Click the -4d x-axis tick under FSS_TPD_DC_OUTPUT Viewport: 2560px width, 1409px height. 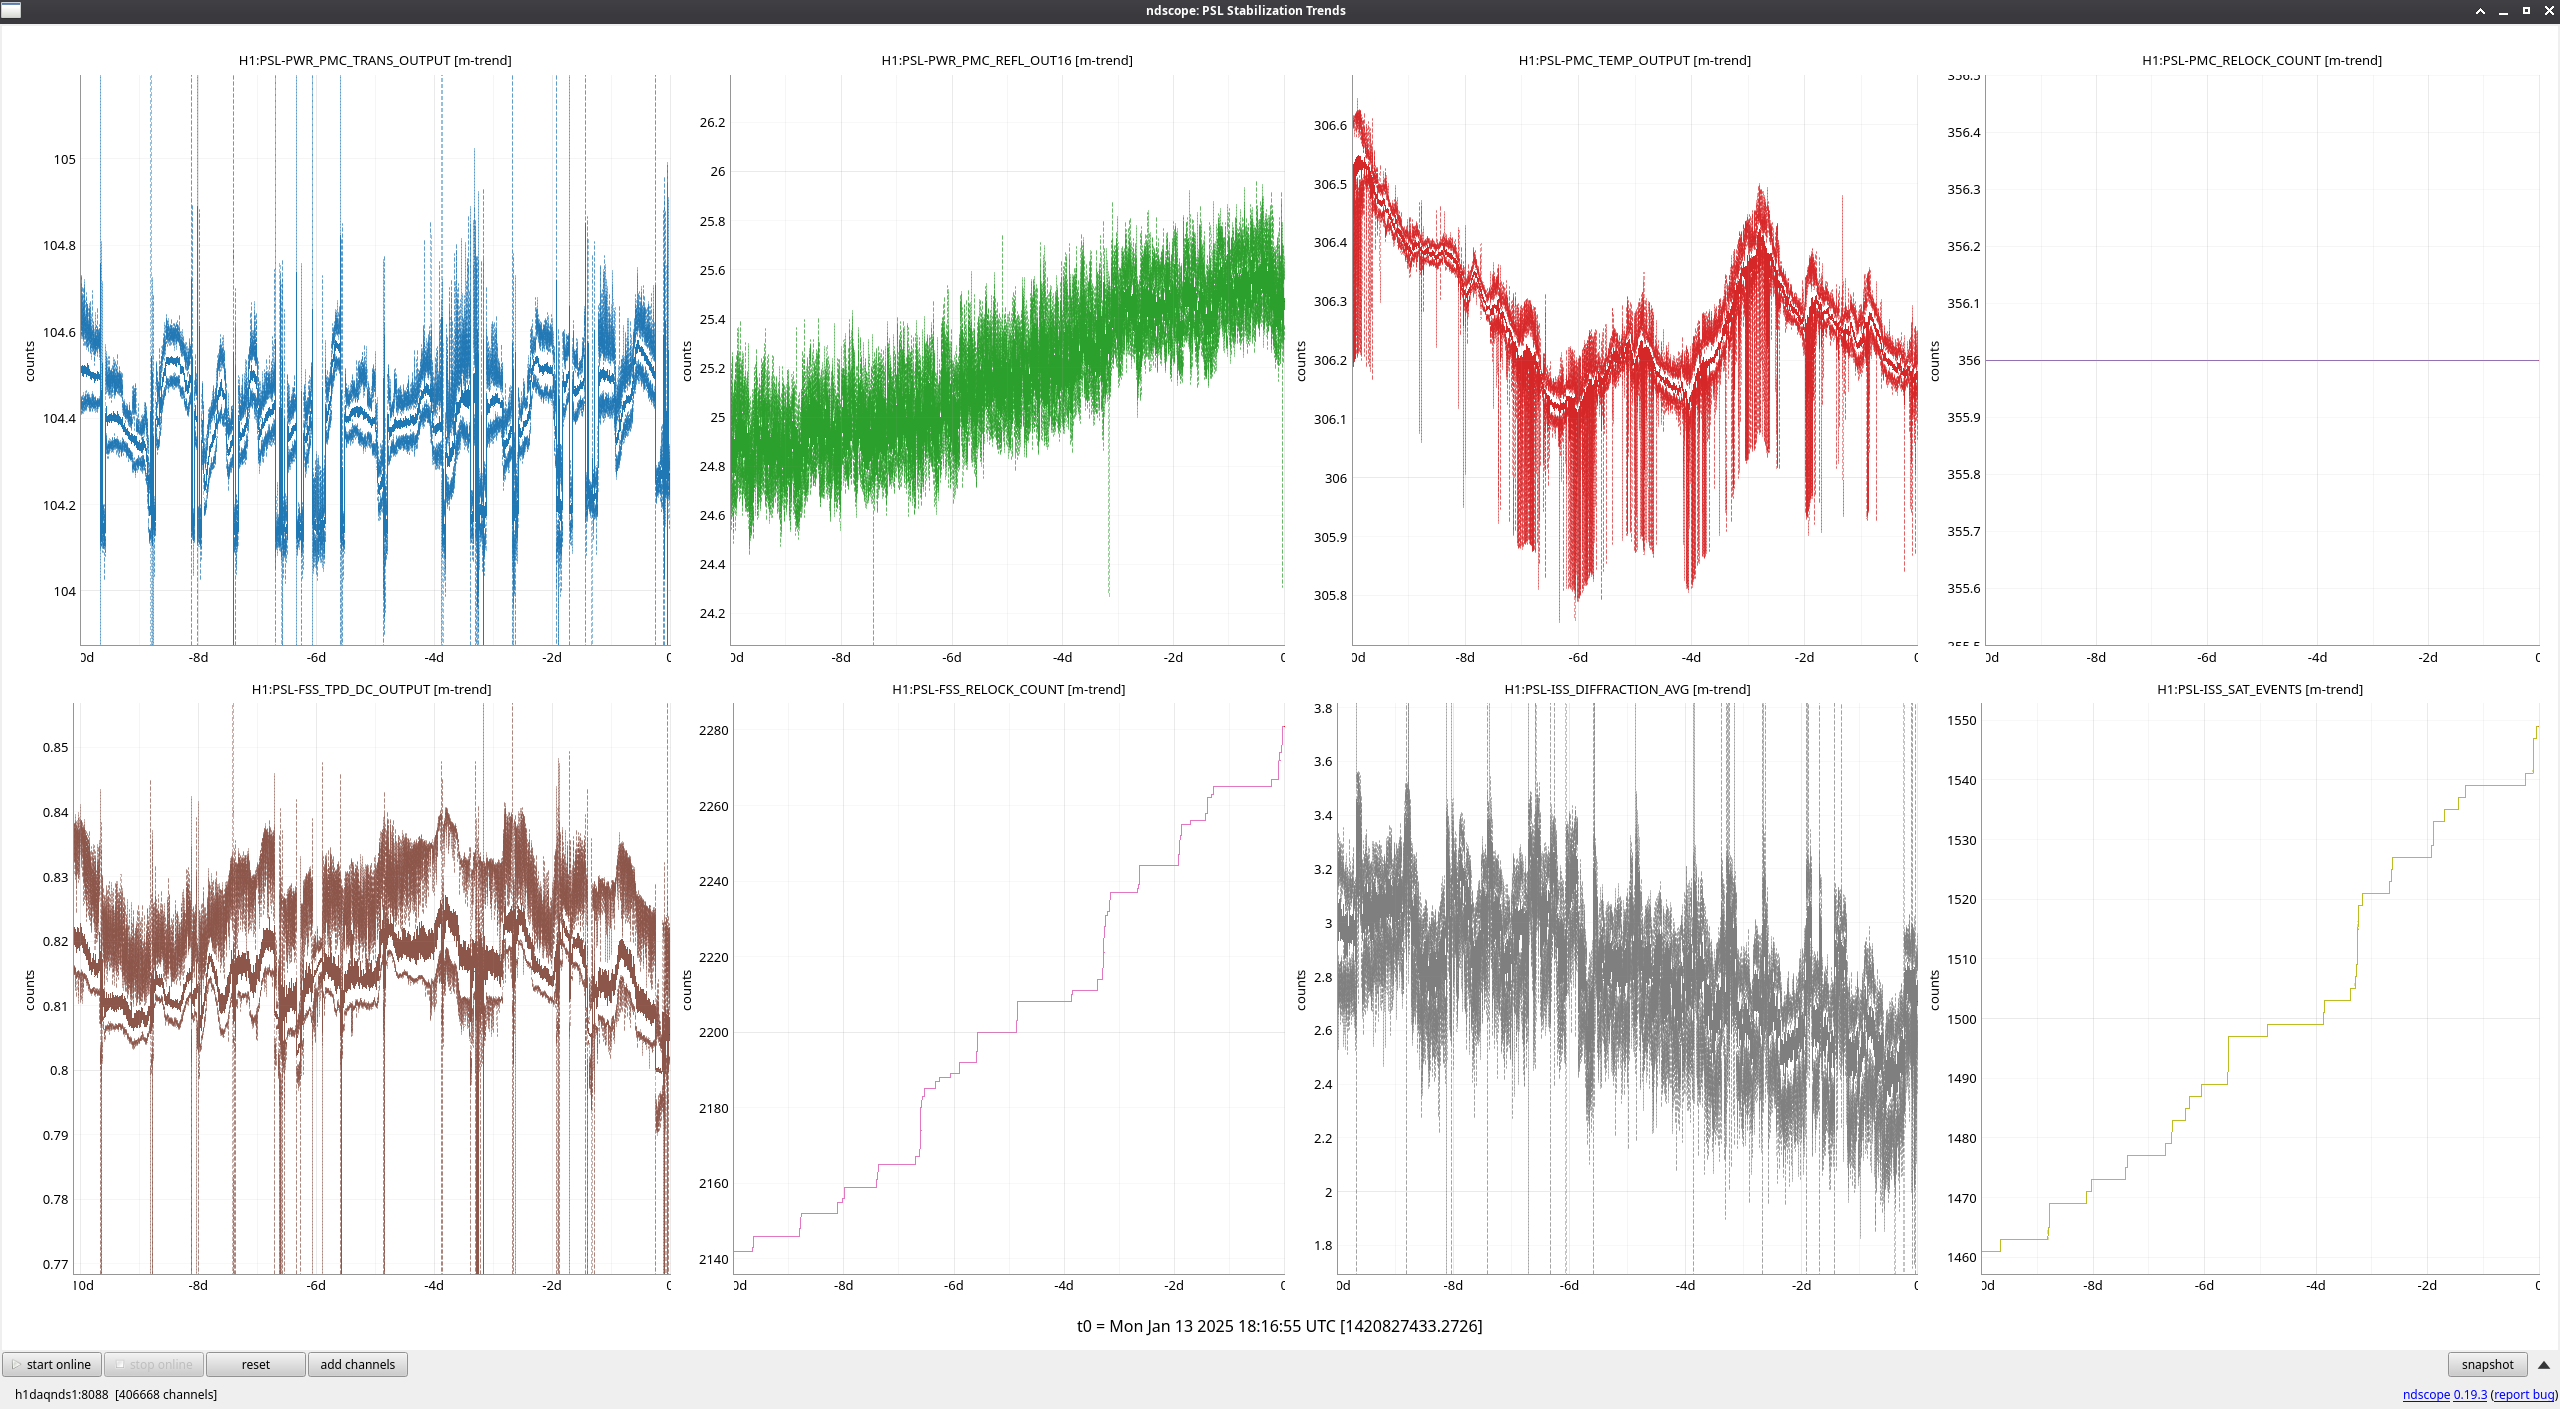pyautogui.click(x=434, y=1285)
